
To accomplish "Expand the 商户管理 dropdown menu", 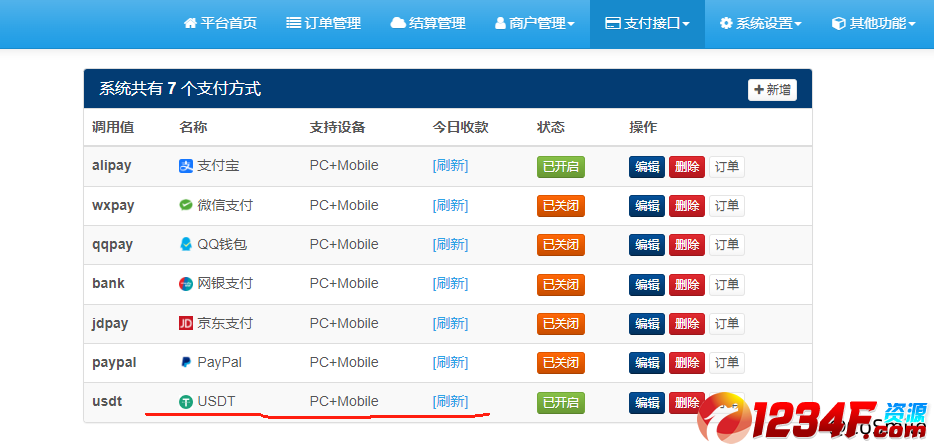I will 535,23.
